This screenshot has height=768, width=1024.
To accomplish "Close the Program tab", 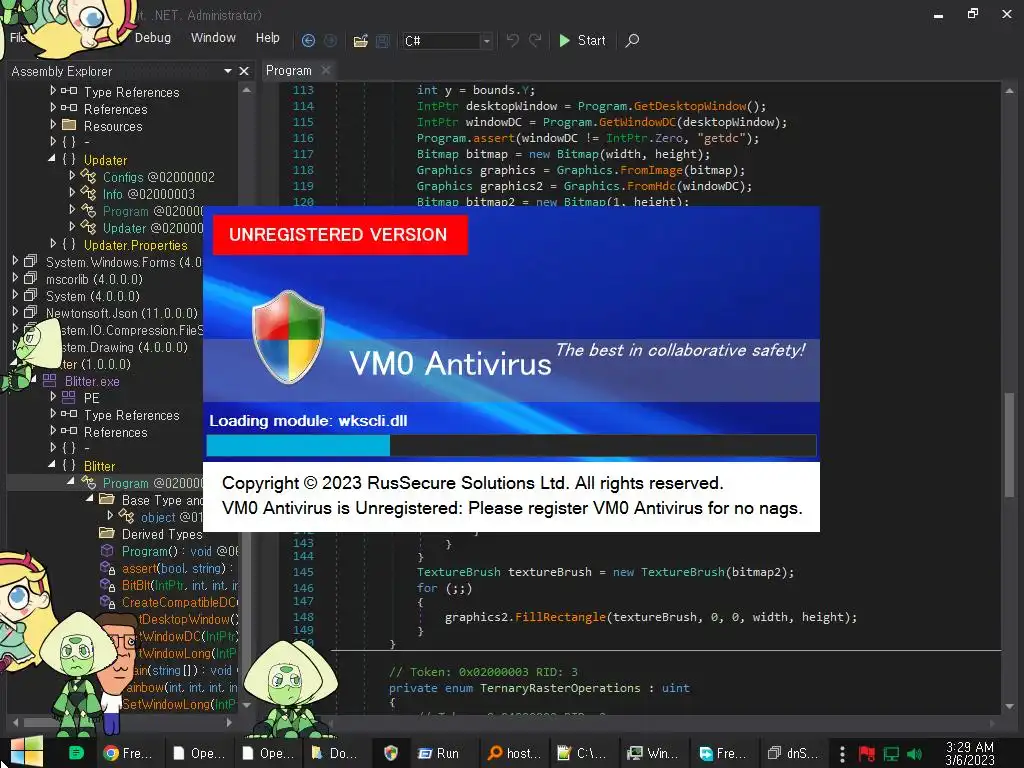I will pyautogui.click(x=326, y=70).
